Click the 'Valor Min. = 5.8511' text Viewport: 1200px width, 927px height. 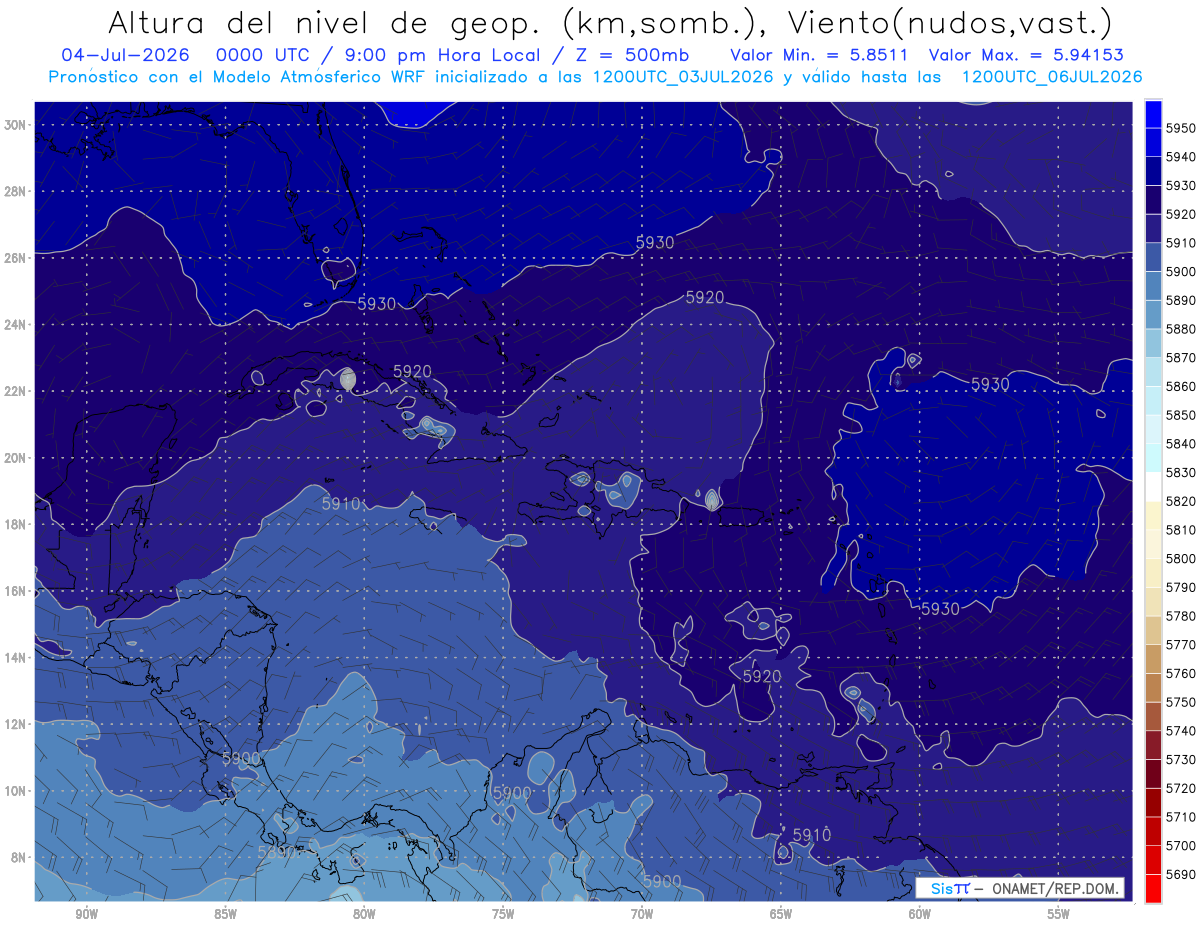[x=819, y=55]
